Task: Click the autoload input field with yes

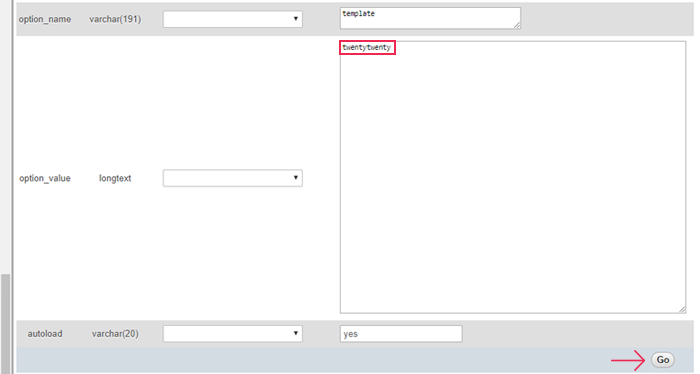Action: (401, 334)
